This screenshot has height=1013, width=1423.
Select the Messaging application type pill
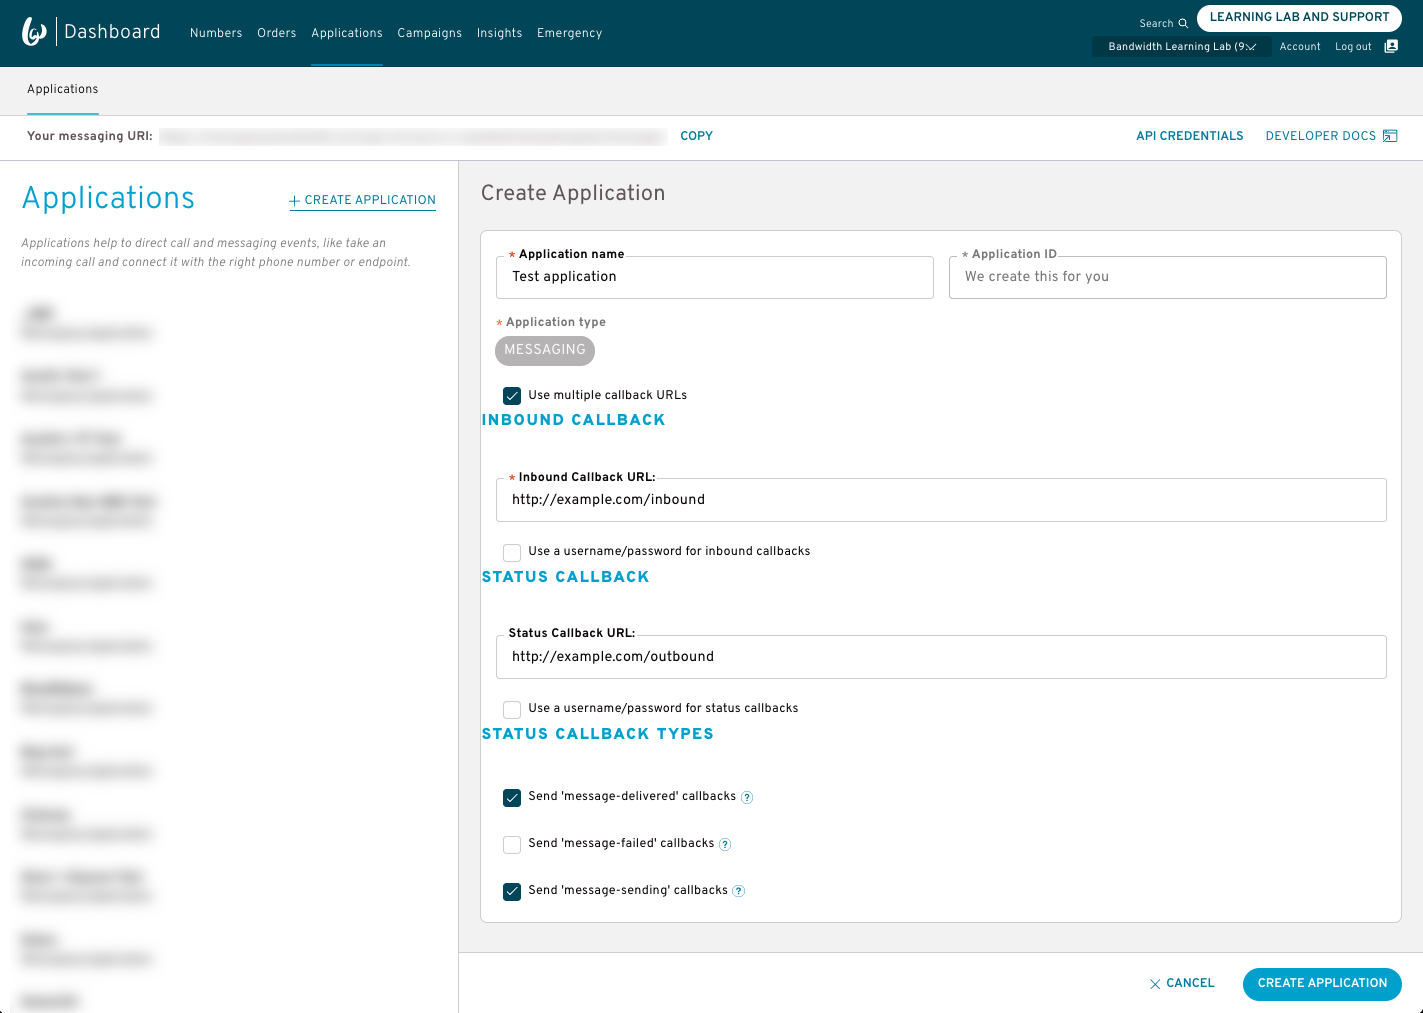(545, 350)
